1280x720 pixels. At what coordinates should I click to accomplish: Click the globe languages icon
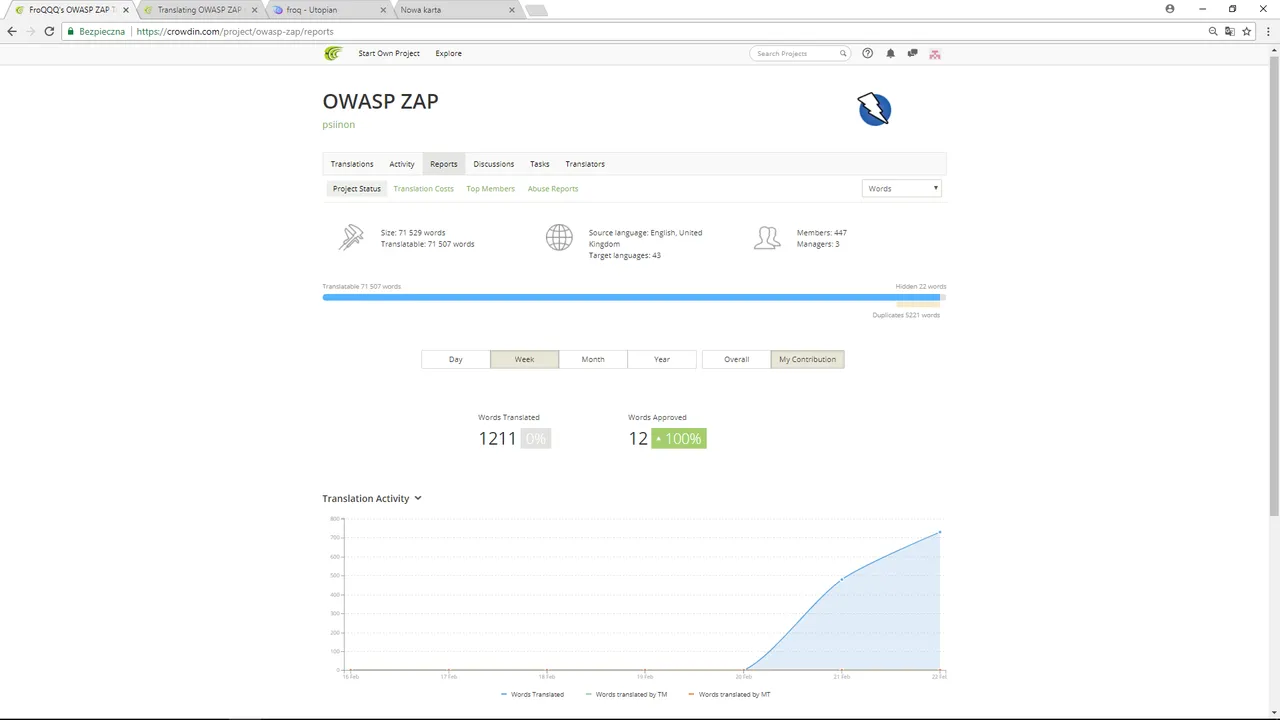[559, 237]
